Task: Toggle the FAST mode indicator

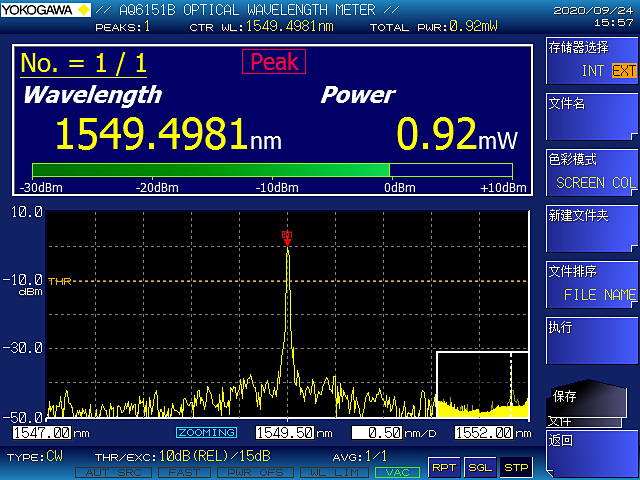Action: 178,472
